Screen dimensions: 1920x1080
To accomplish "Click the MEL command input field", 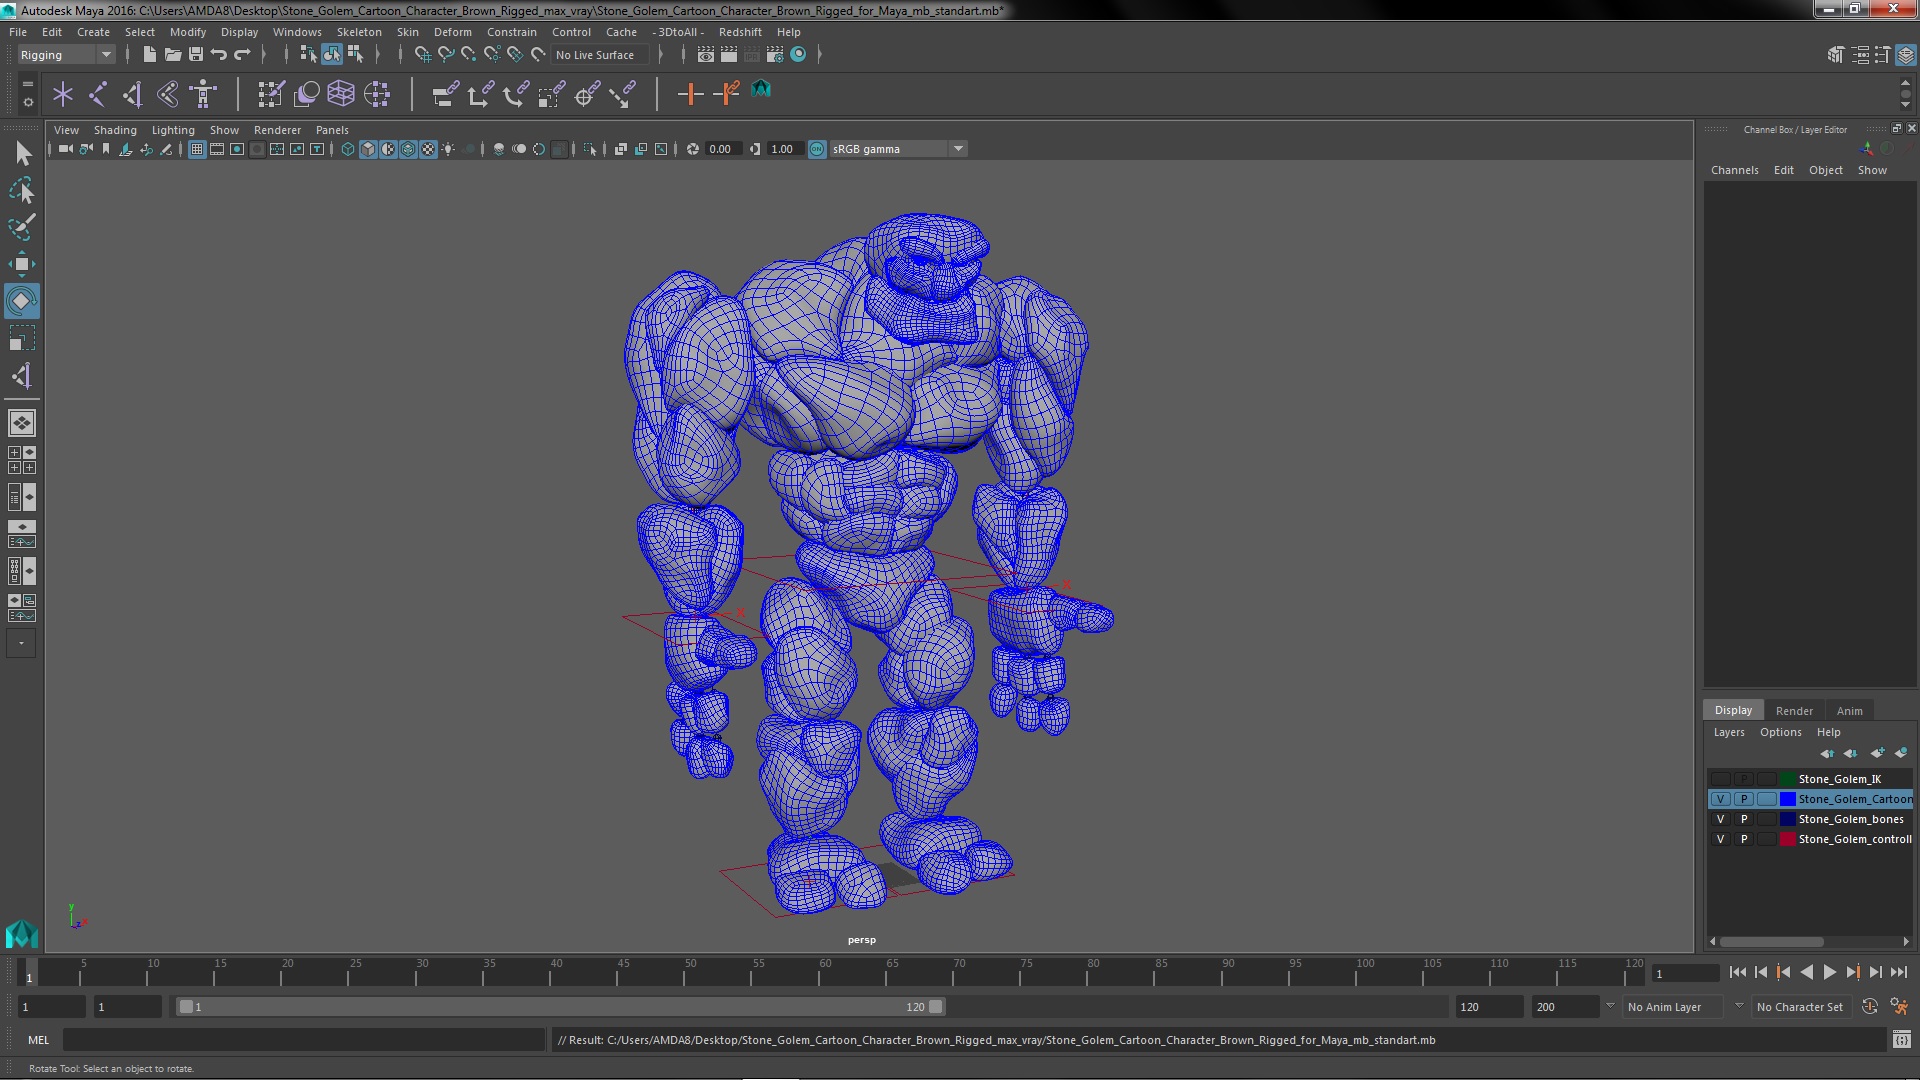I will click(x=302, y=1040).
